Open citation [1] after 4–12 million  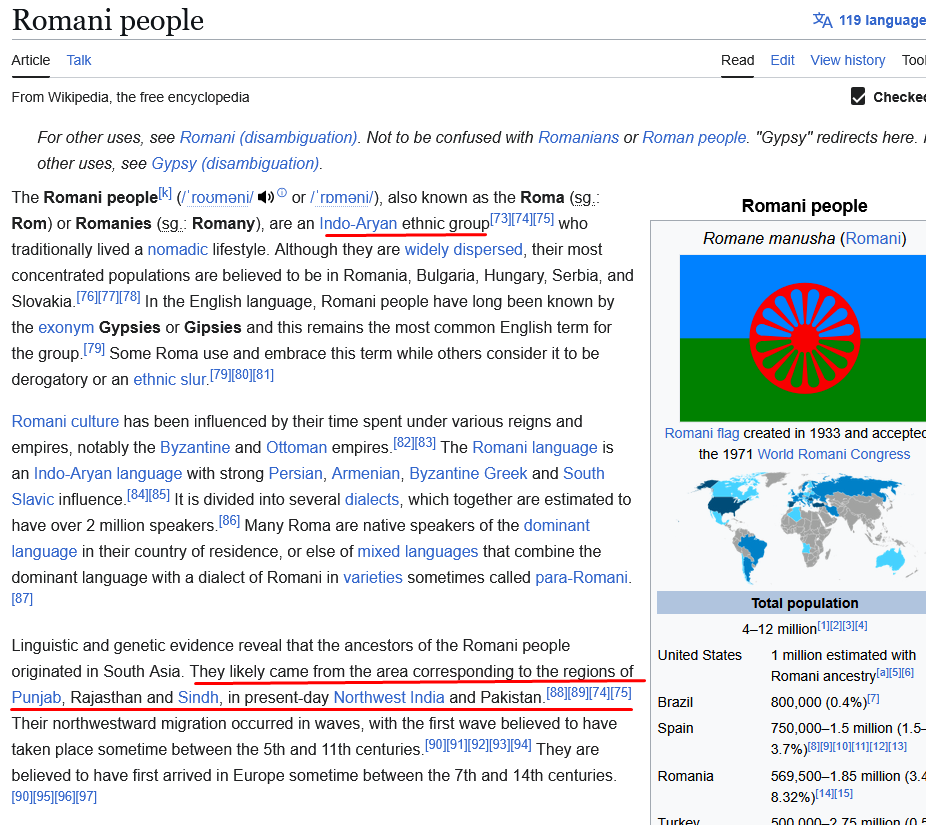tap(823, 625)
